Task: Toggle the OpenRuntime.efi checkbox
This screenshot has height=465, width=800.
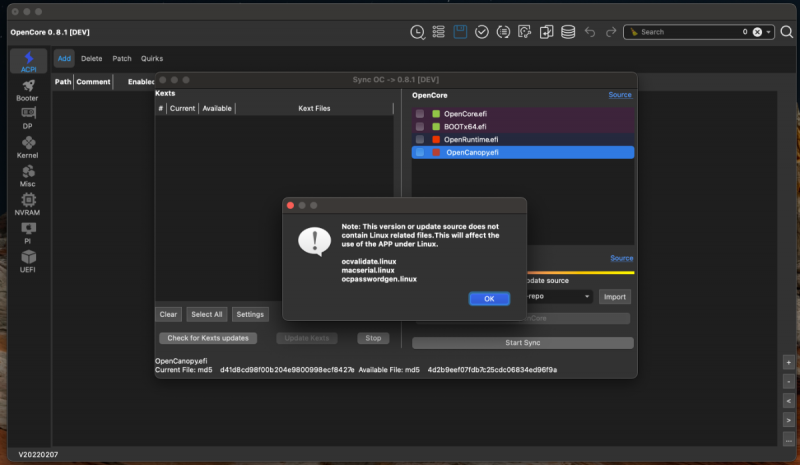Action: tap(420, 140)
